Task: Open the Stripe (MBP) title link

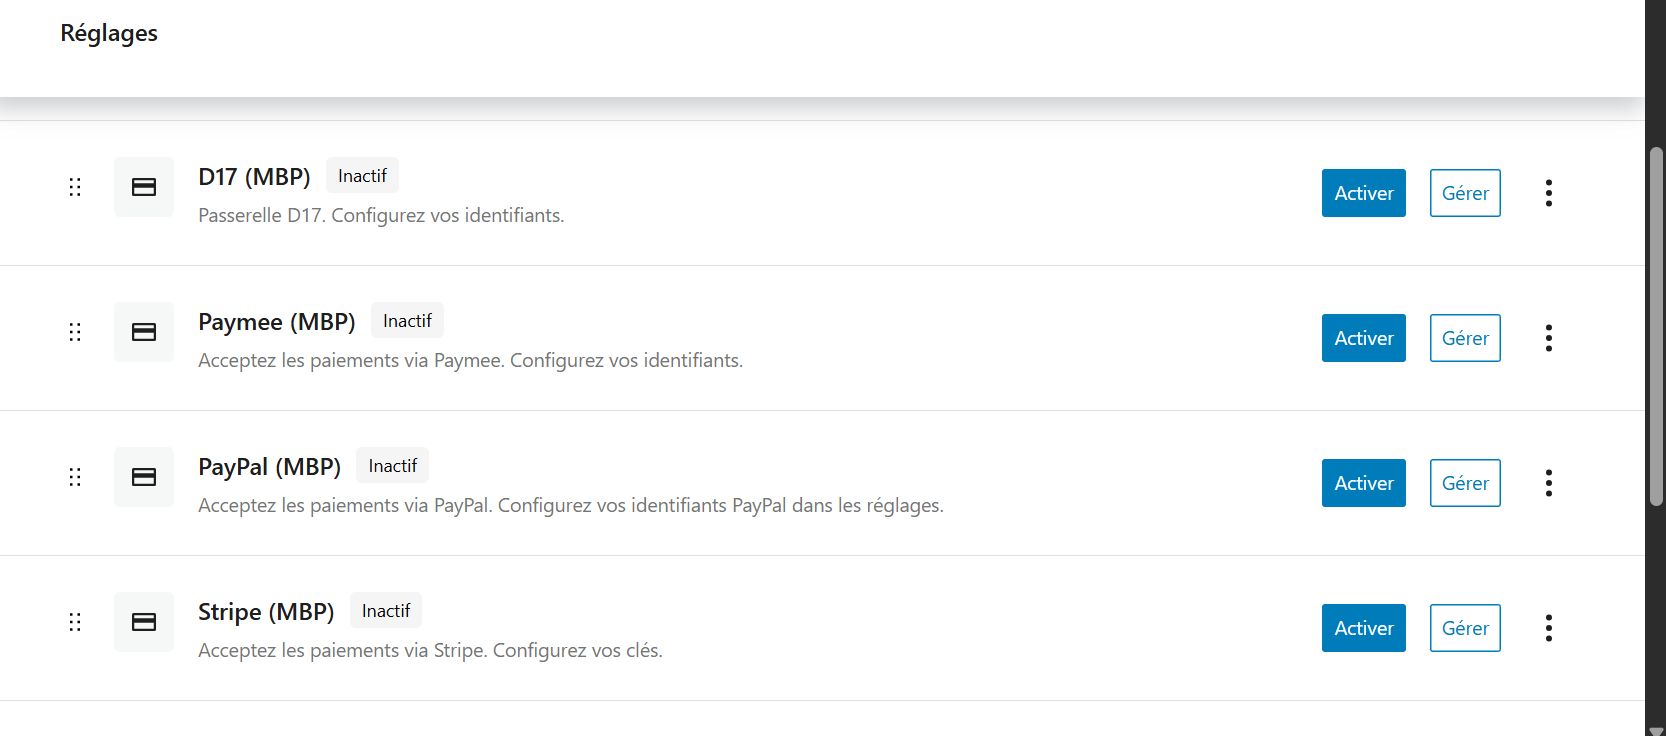Action: (x=266, y=612)
